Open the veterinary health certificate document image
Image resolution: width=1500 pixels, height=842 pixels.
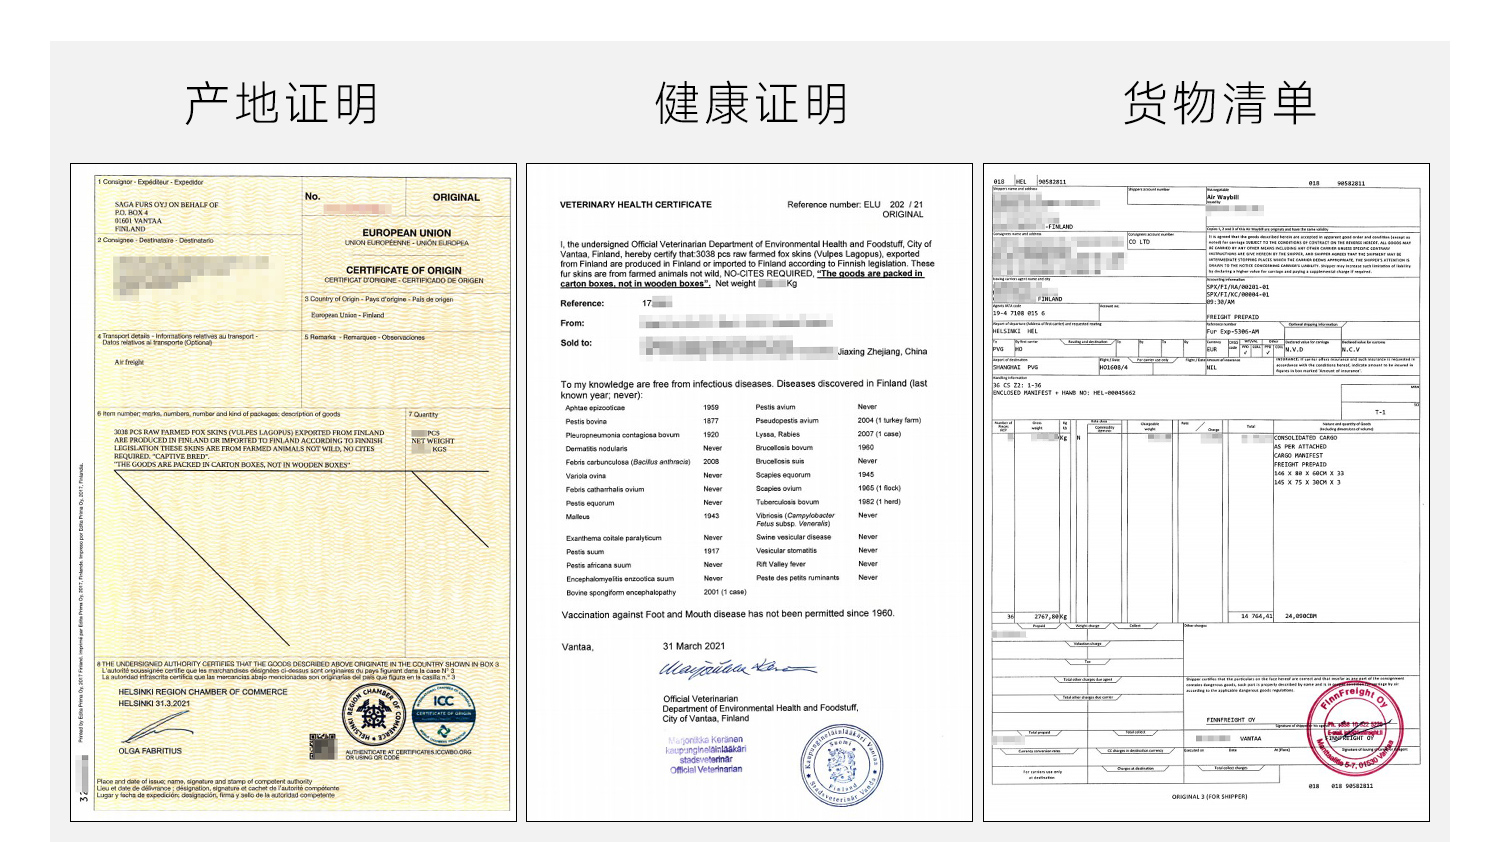coord(749,493)
